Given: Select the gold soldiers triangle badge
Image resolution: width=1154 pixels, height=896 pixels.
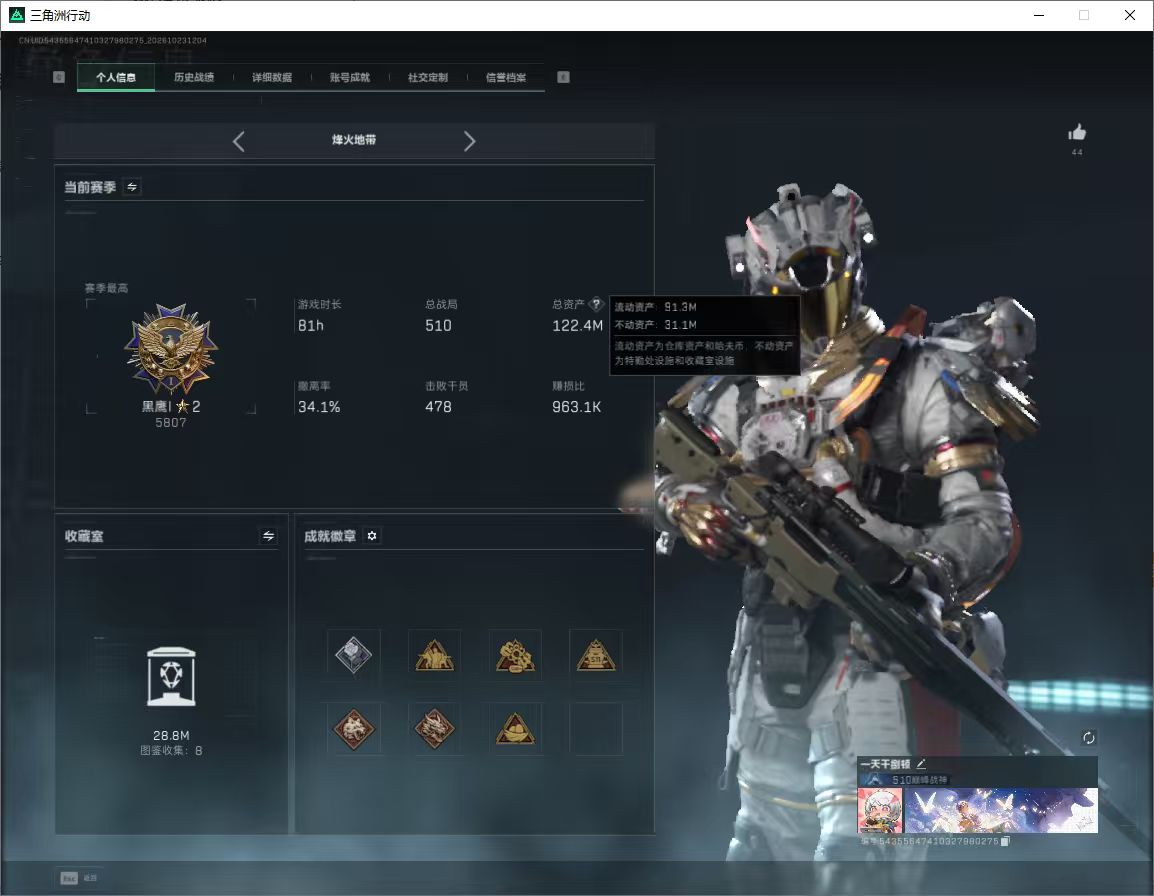Looking at the screenshot, I should click(x=435, y=655).
